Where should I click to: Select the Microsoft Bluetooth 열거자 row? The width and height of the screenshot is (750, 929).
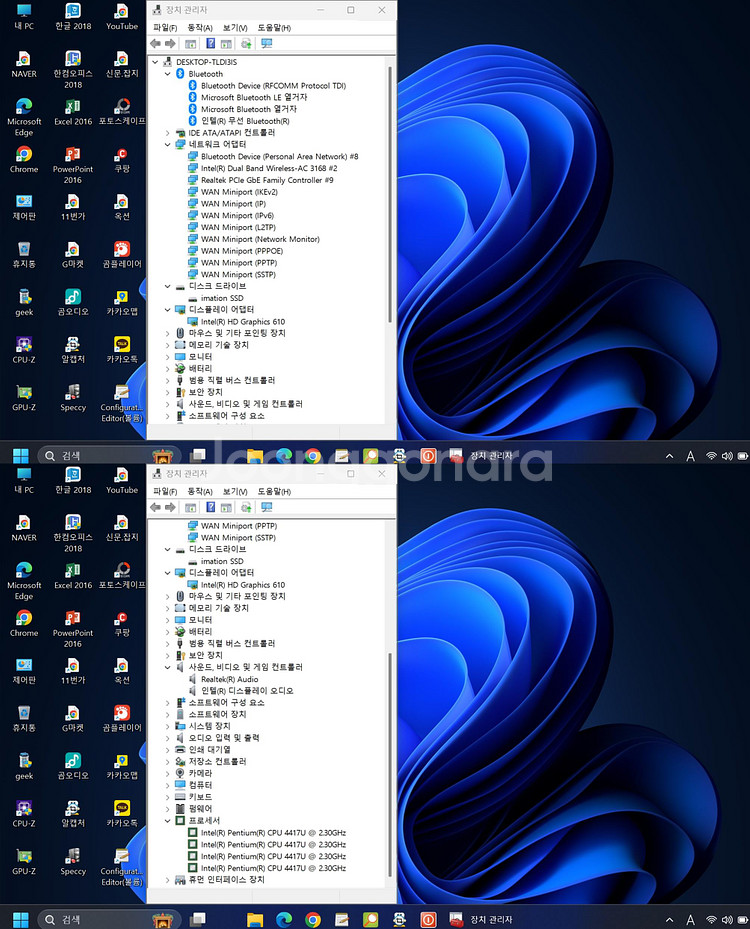(x=248, y=109)
